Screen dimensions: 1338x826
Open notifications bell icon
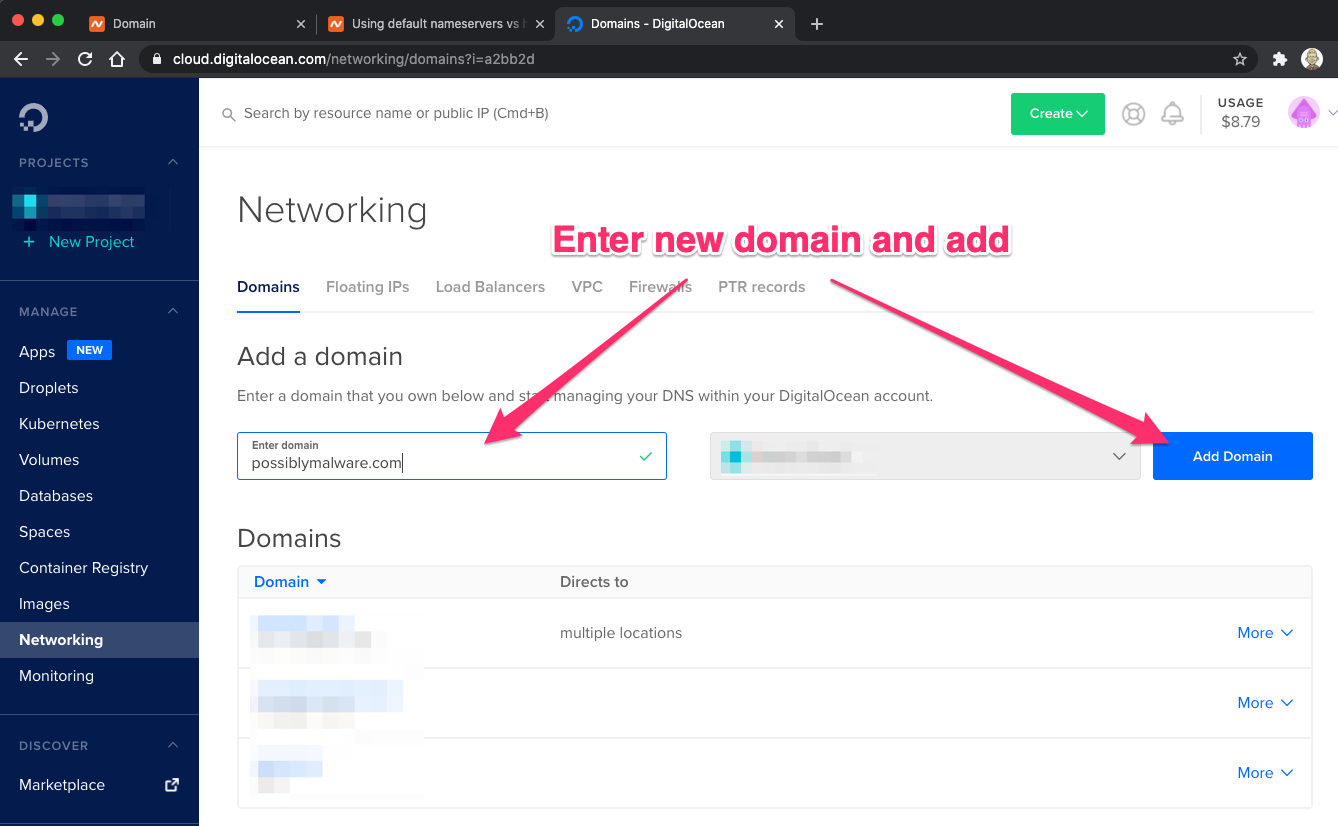[1172, 114]
